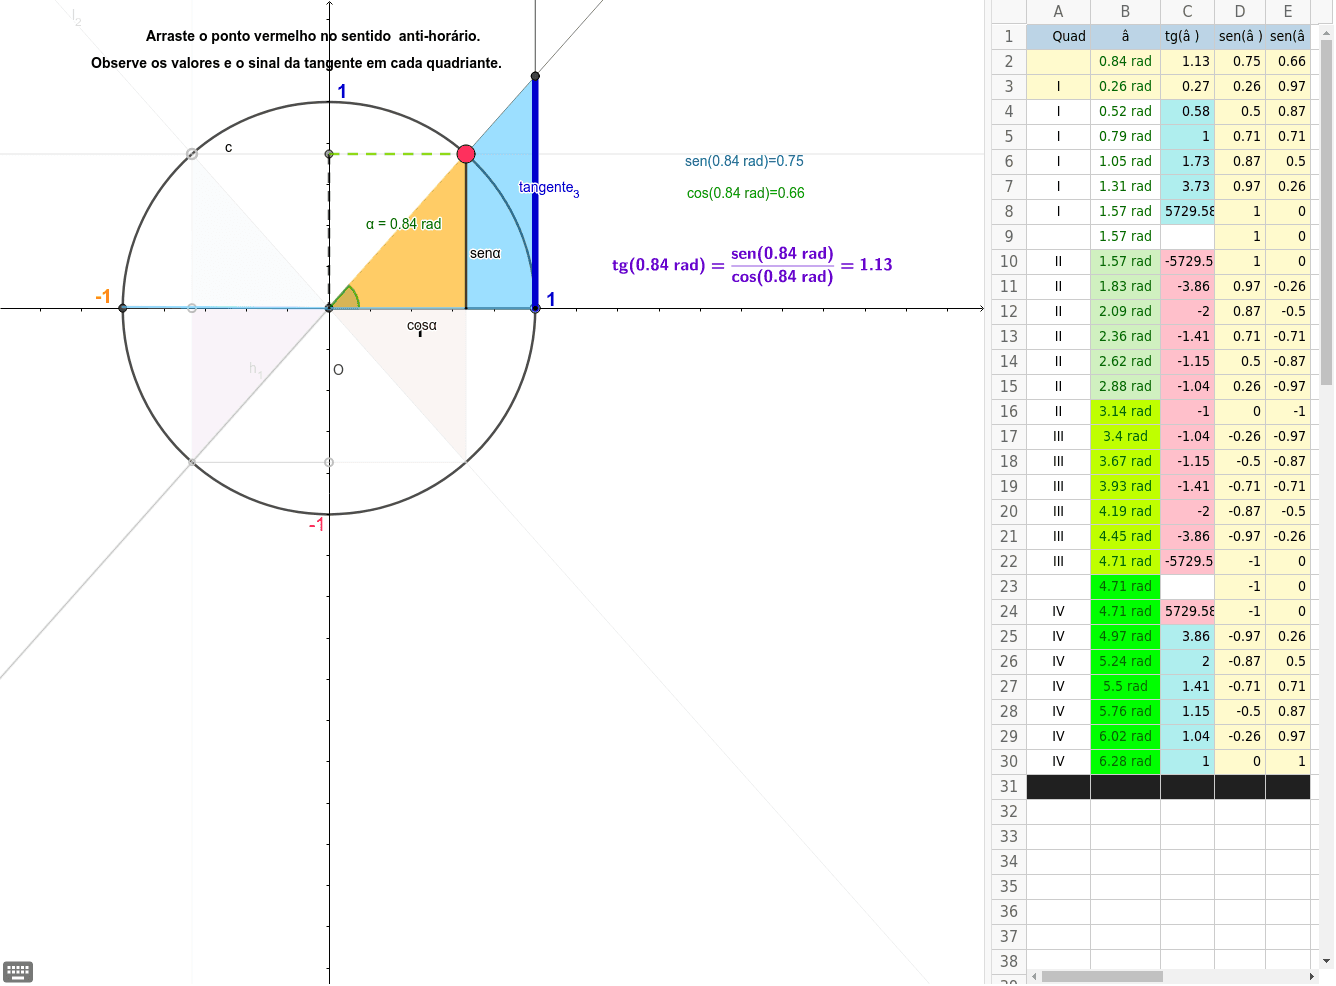Click the 'α = 0.84 rad' angle label
This screenshot has width=1336, height=986.
[x=403, y=224]
